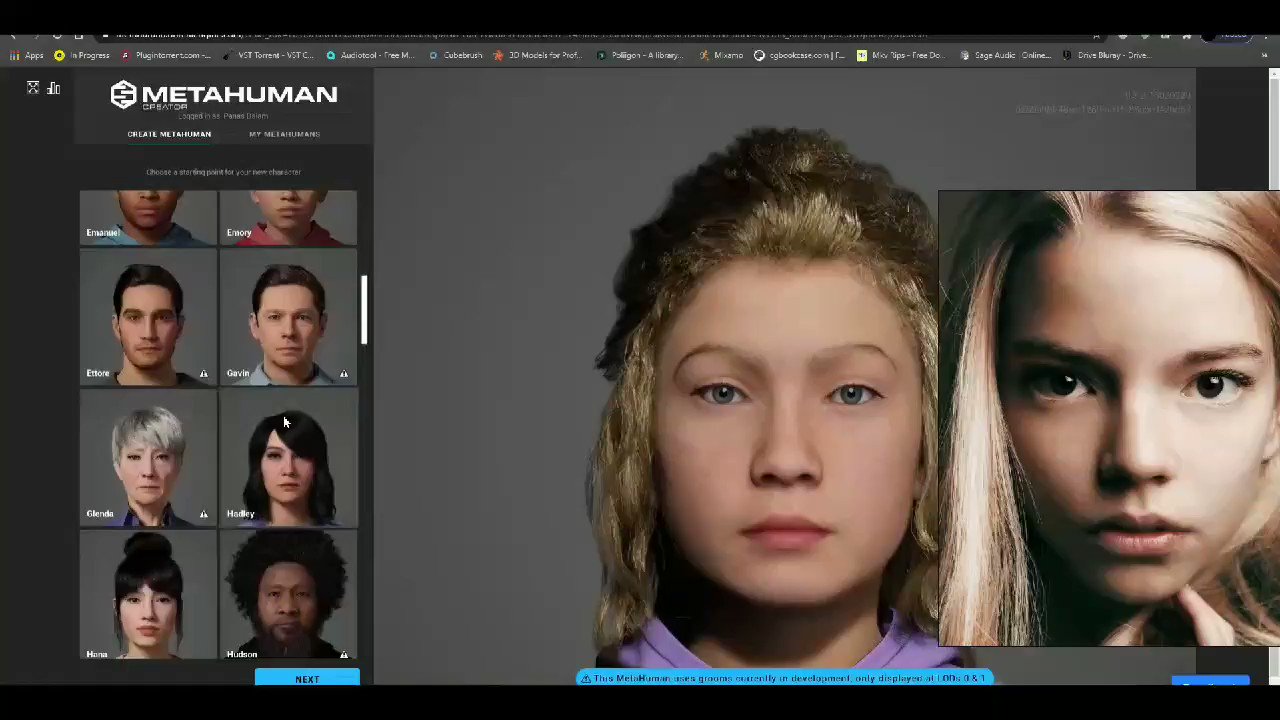Viewport: 1280px width, 720px height.
Task: Open the VST Torrent bookmark
Action: (x=268, y=55)
